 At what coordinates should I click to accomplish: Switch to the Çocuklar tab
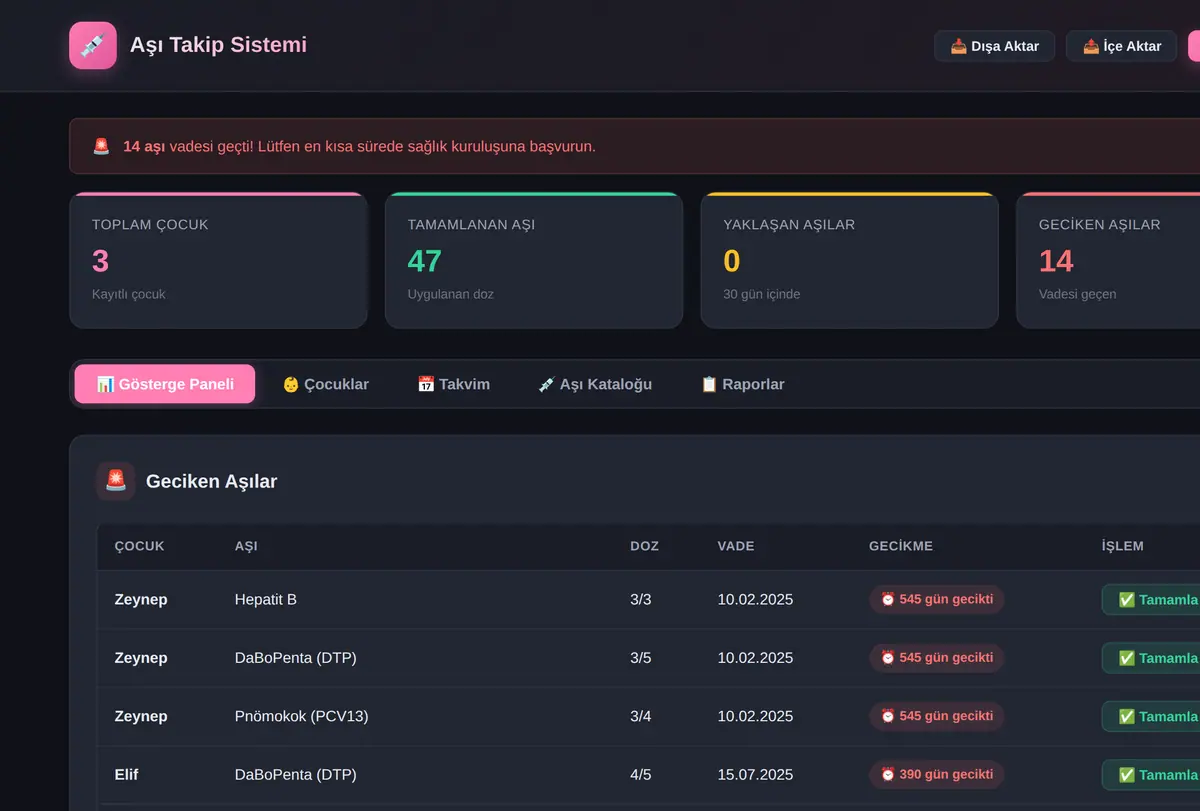(325, 384)
